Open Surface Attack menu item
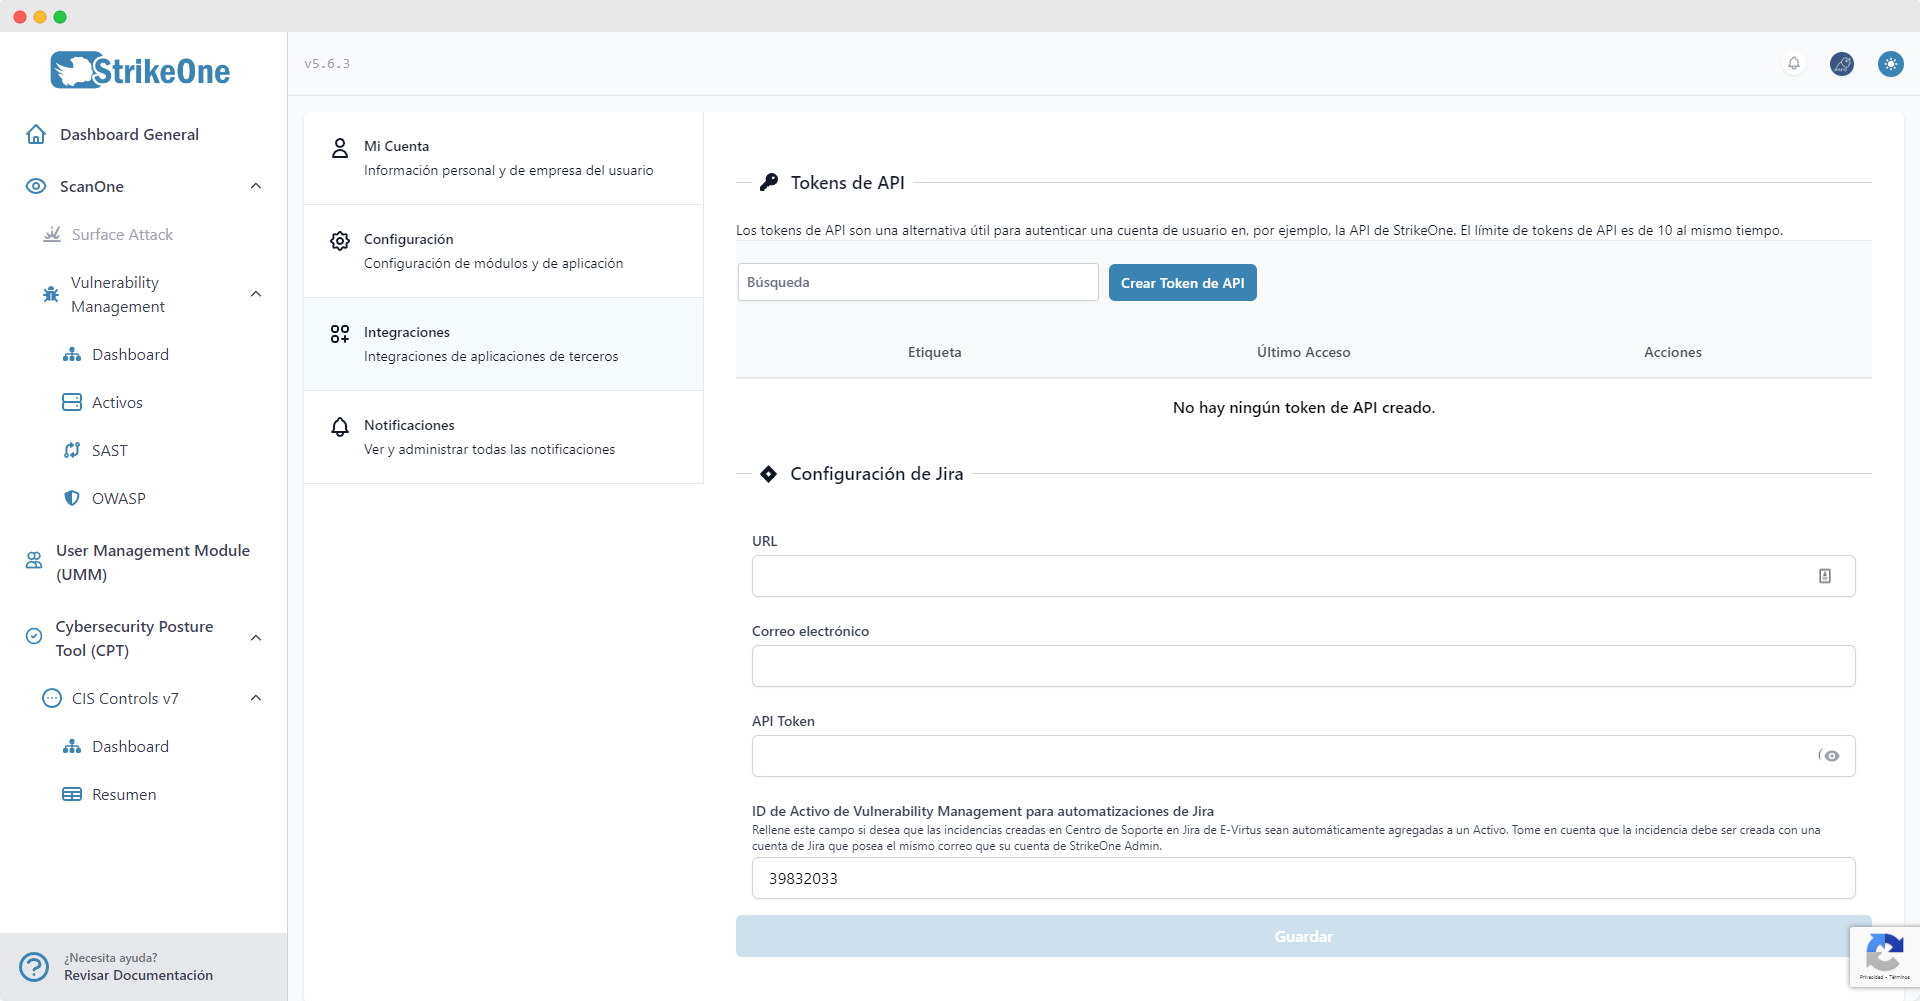Image resolution: width=1920 pixels, height=1001 pixels. 122,234
